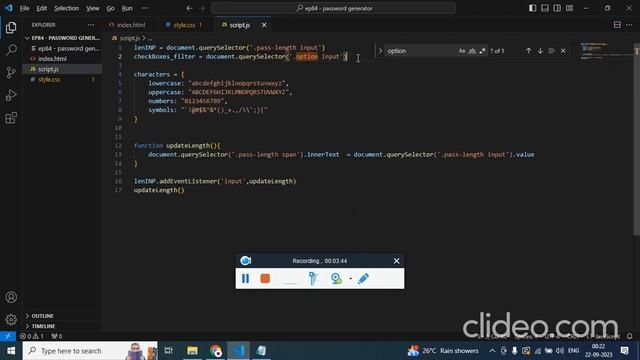This screenshot has height=360, width=640.
Task: Open the View menu
Action: coord(93,8)
